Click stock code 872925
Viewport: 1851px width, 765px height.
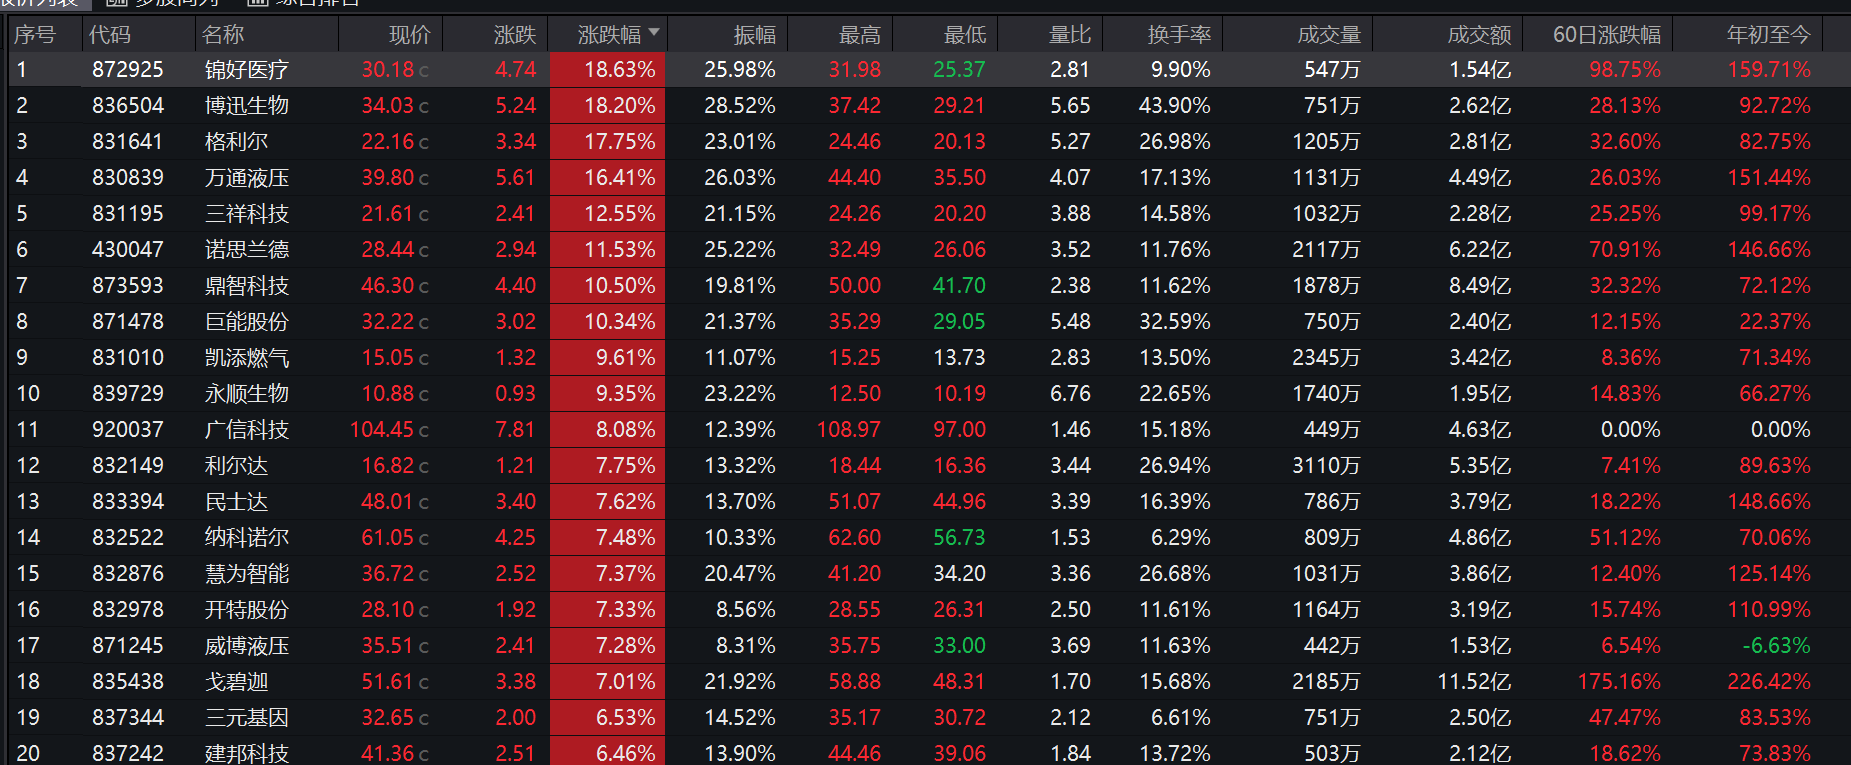coord(128,70)
